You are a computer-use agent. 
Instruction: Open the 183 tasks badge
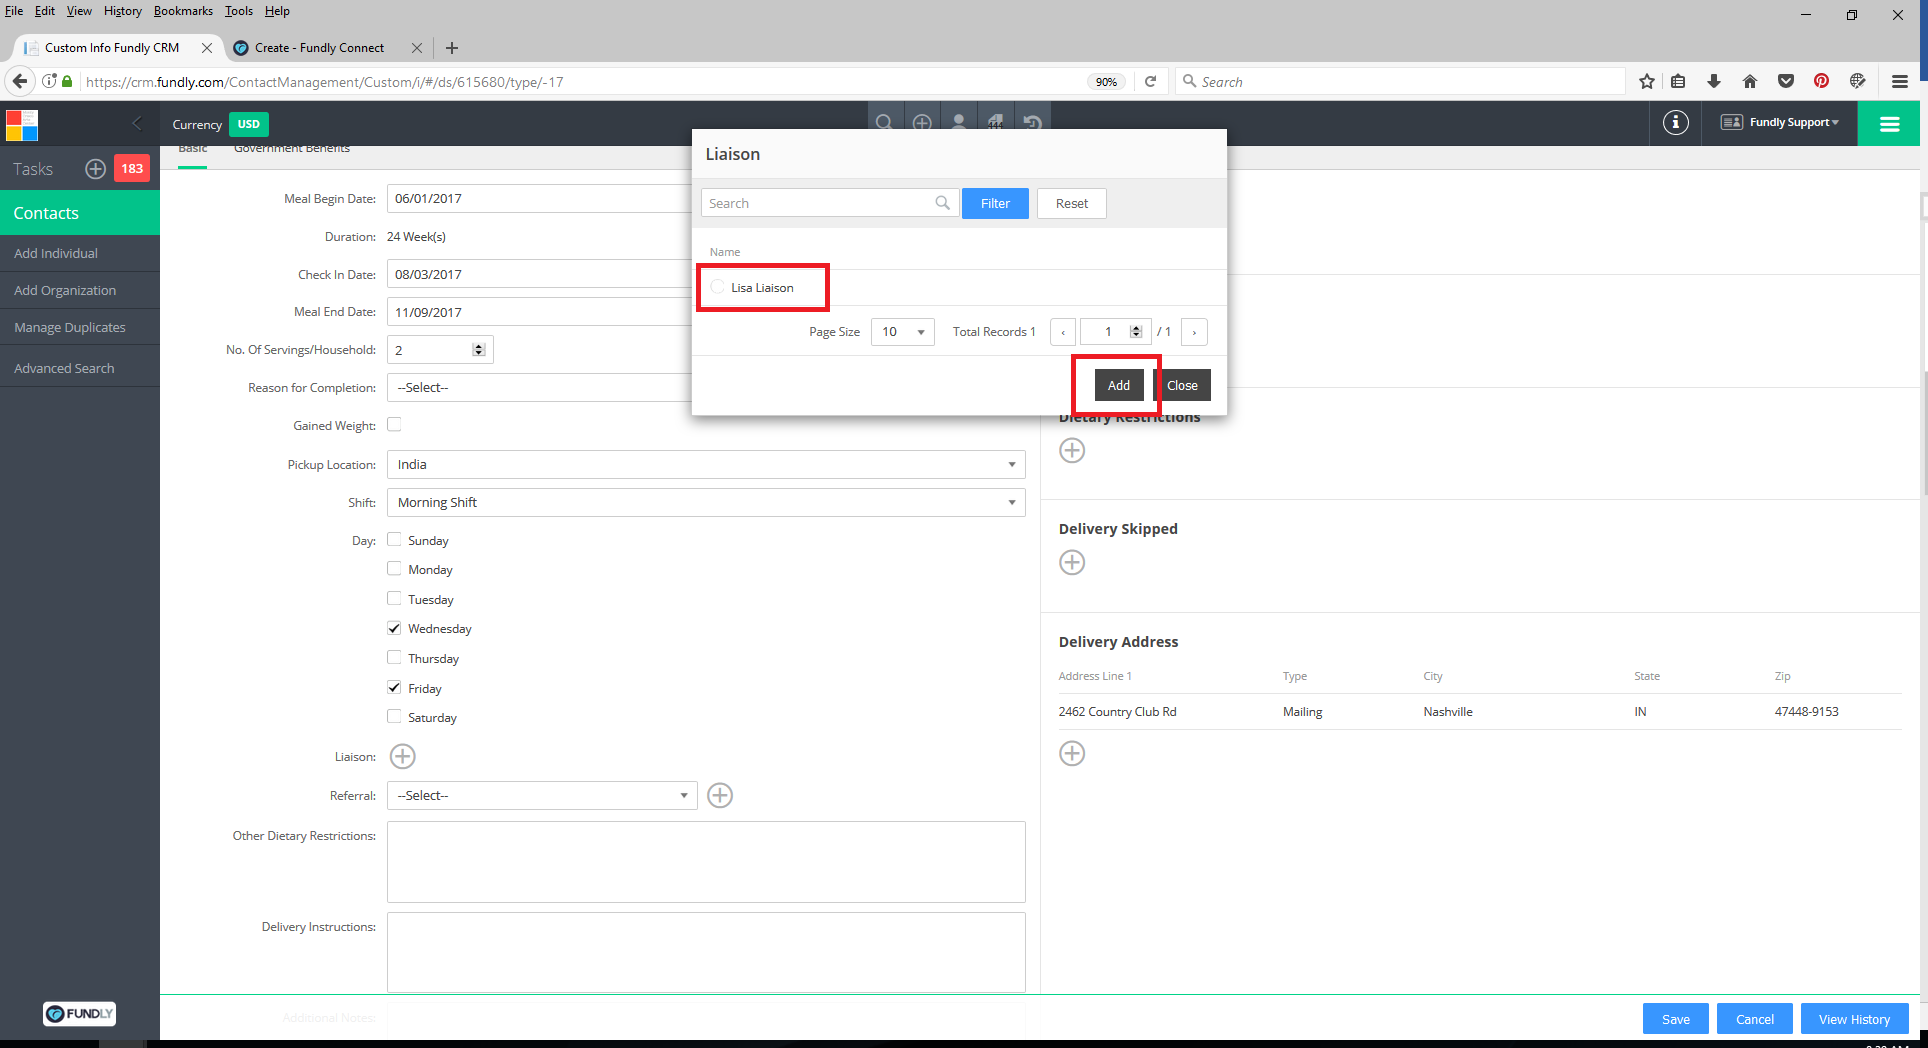[132, 169]
